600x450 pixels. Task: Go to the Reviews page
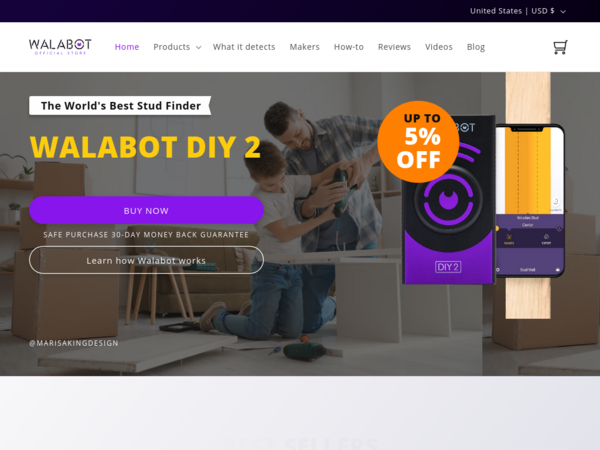pyautogui.click(x=394, y=47)
